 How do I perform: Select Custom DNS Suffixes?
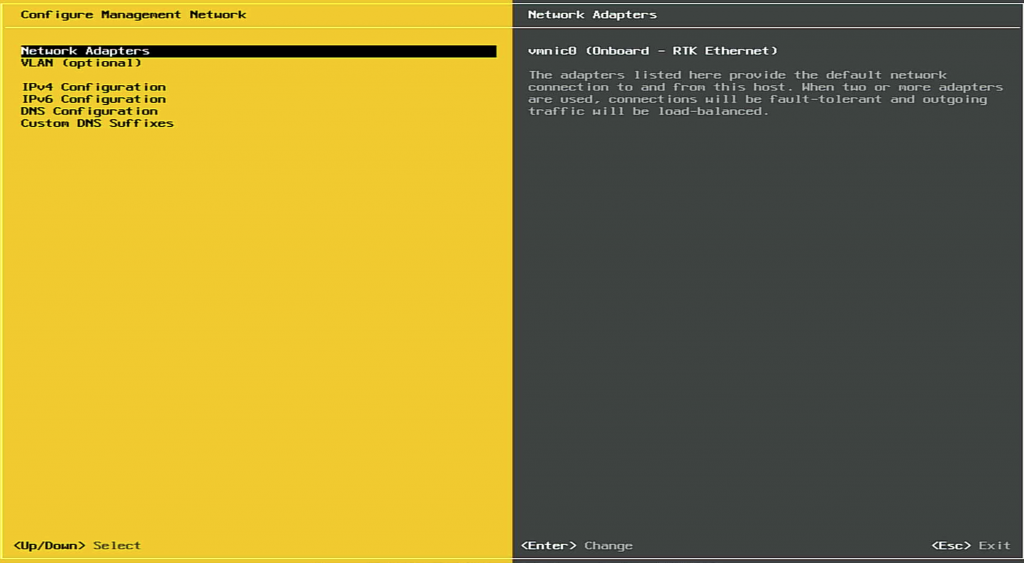(x=97, y=123)
